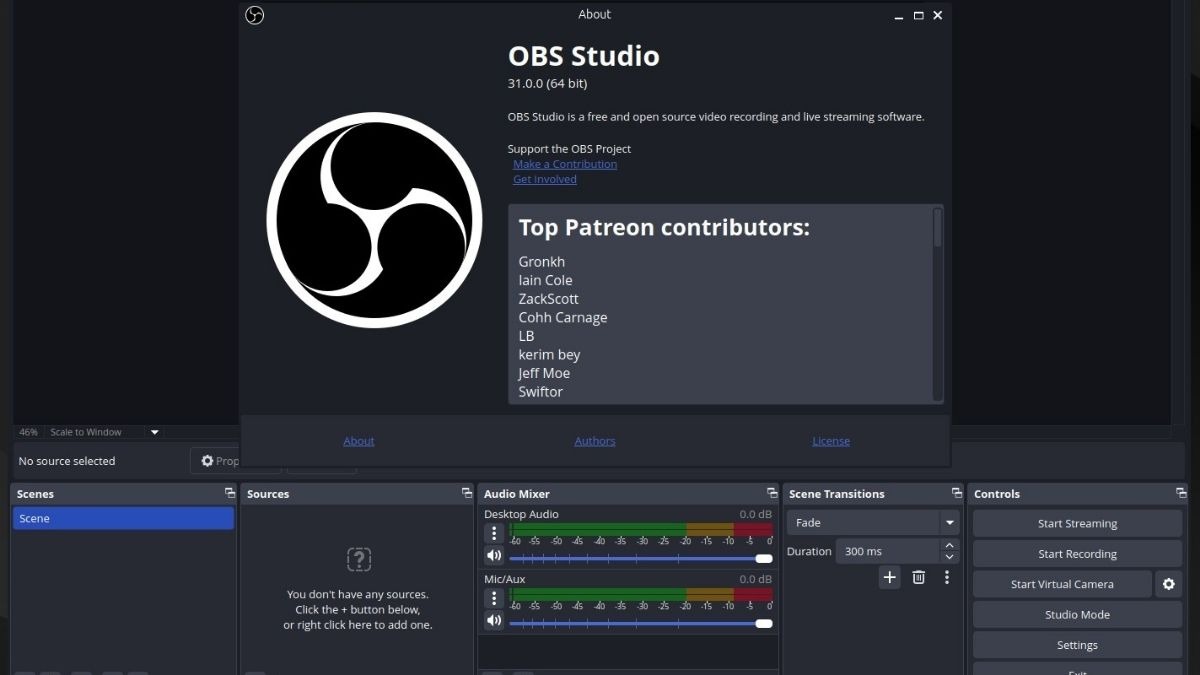
Task: Pop out the Scenes dock icon
Action: [230, 493]
